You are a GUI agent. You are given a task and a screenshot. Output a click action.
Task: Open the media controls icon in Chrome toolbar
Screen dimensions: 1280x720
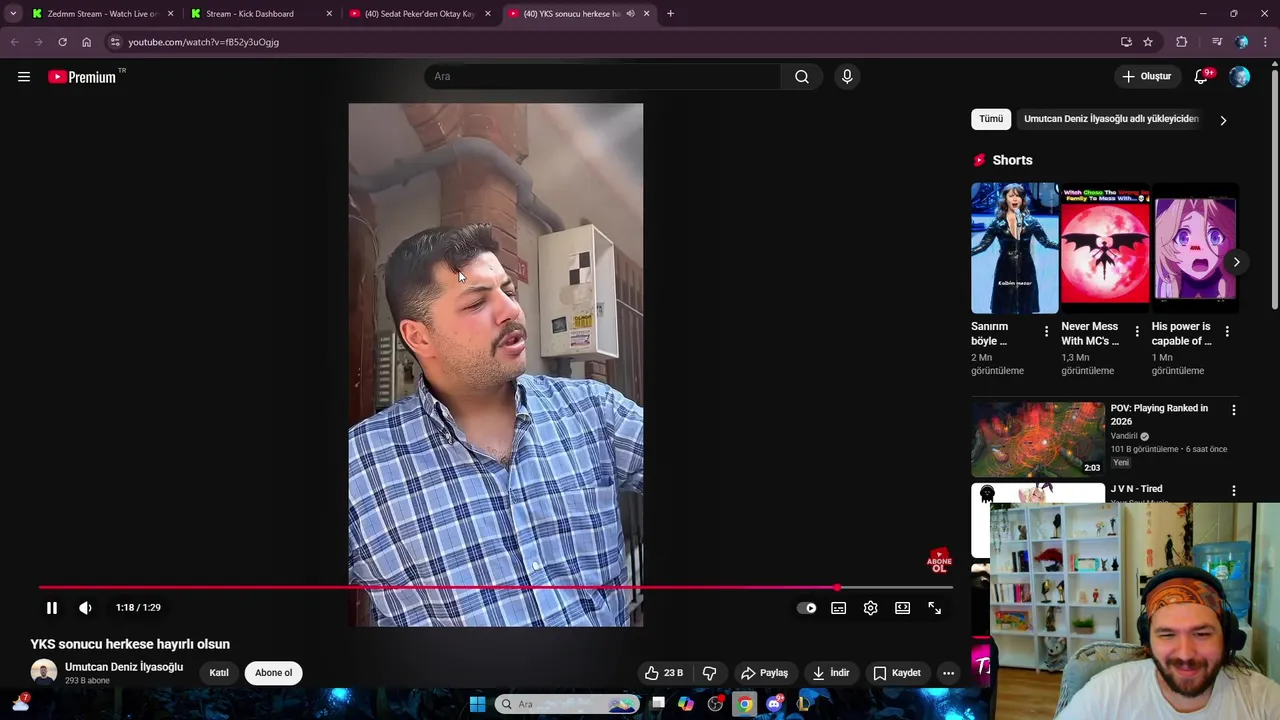coord(1217,42)
